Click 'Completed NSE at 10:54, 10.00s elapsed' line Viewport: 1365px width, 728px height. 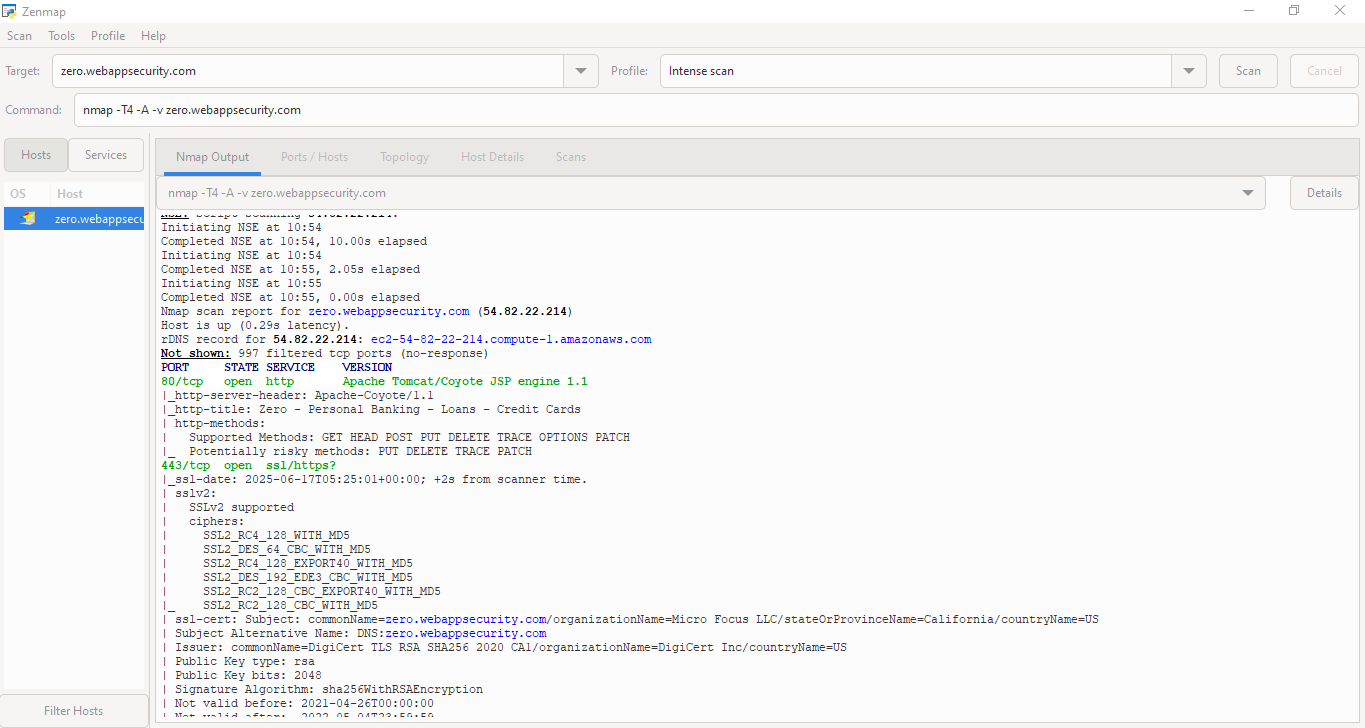[294, 241]
